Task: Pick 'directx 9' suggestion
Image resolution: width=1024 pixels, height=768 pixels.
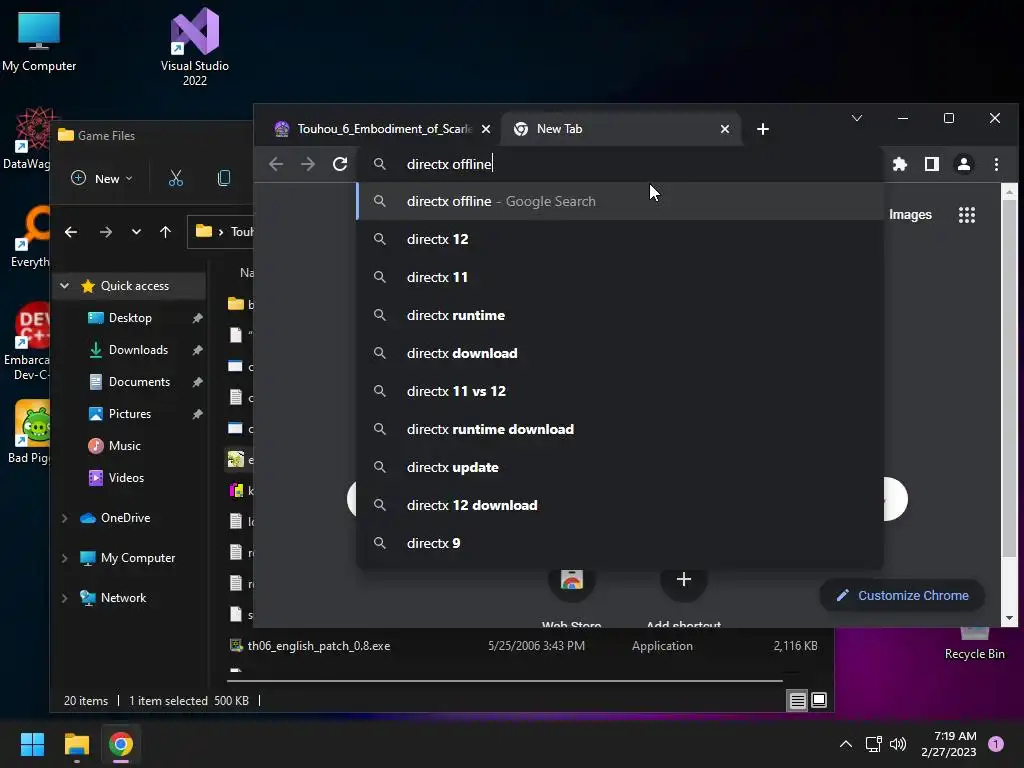Action: tap(620, 543)
